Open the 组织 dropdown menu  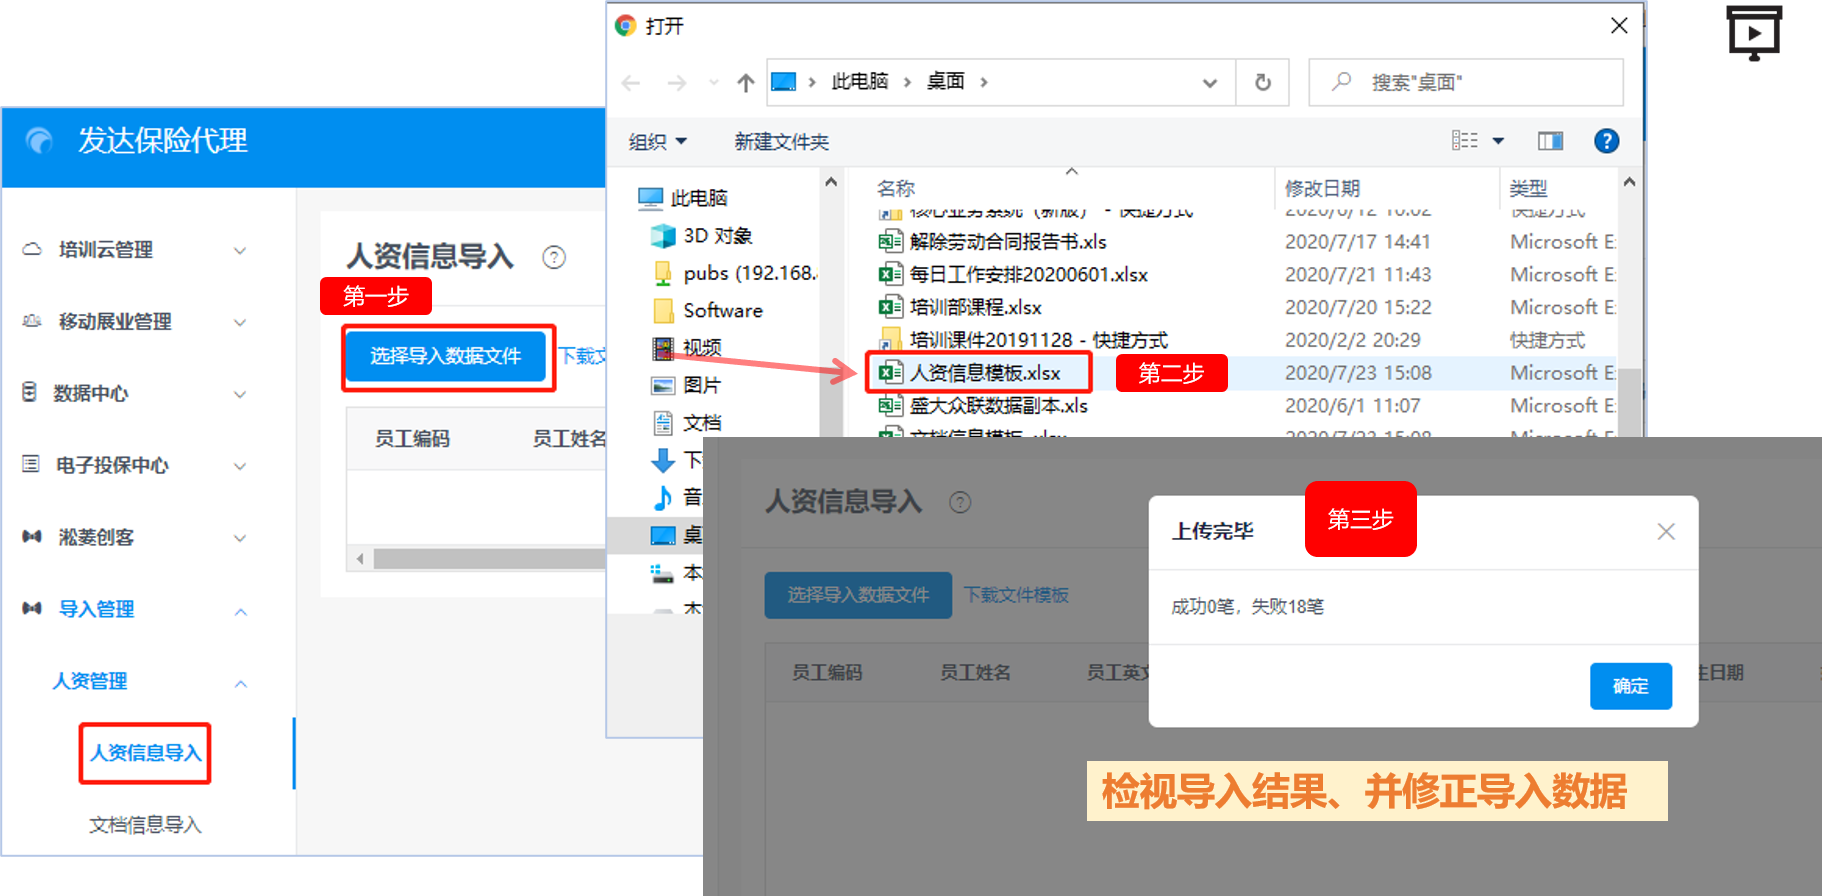657,142
